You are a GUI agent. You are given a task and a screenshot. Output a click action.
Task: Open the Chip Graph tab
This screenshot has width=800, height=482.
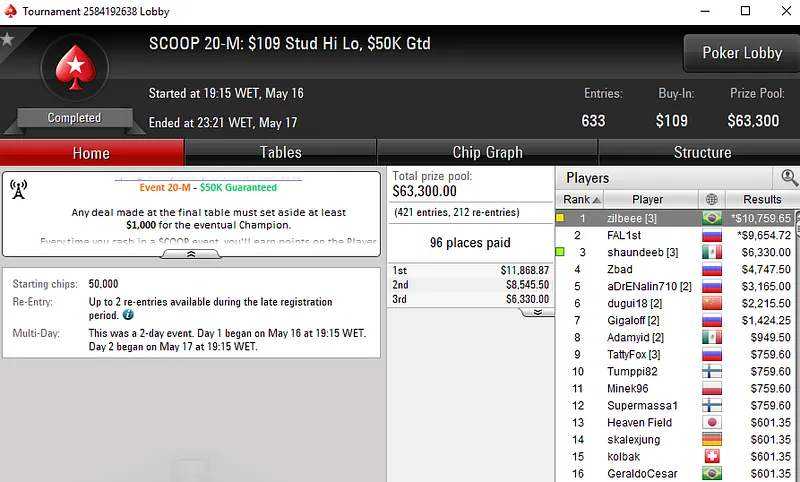[487, 153]
